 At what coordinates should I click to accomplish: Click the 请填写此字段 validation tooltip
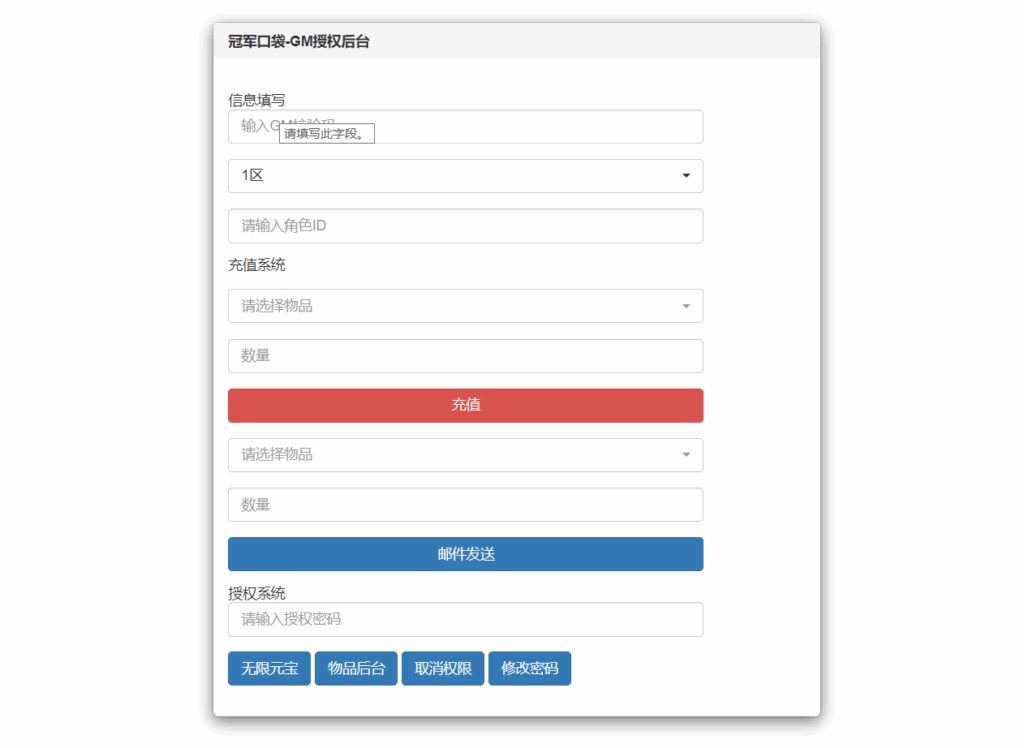[326, 134]
